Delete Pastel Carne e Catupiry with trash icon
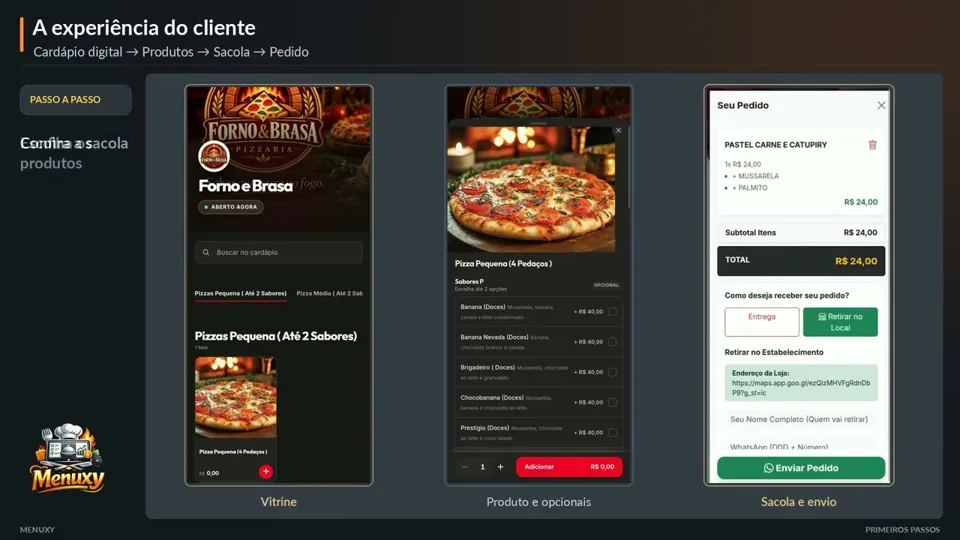This screenshot has height=540, width=960. point(872,145)
